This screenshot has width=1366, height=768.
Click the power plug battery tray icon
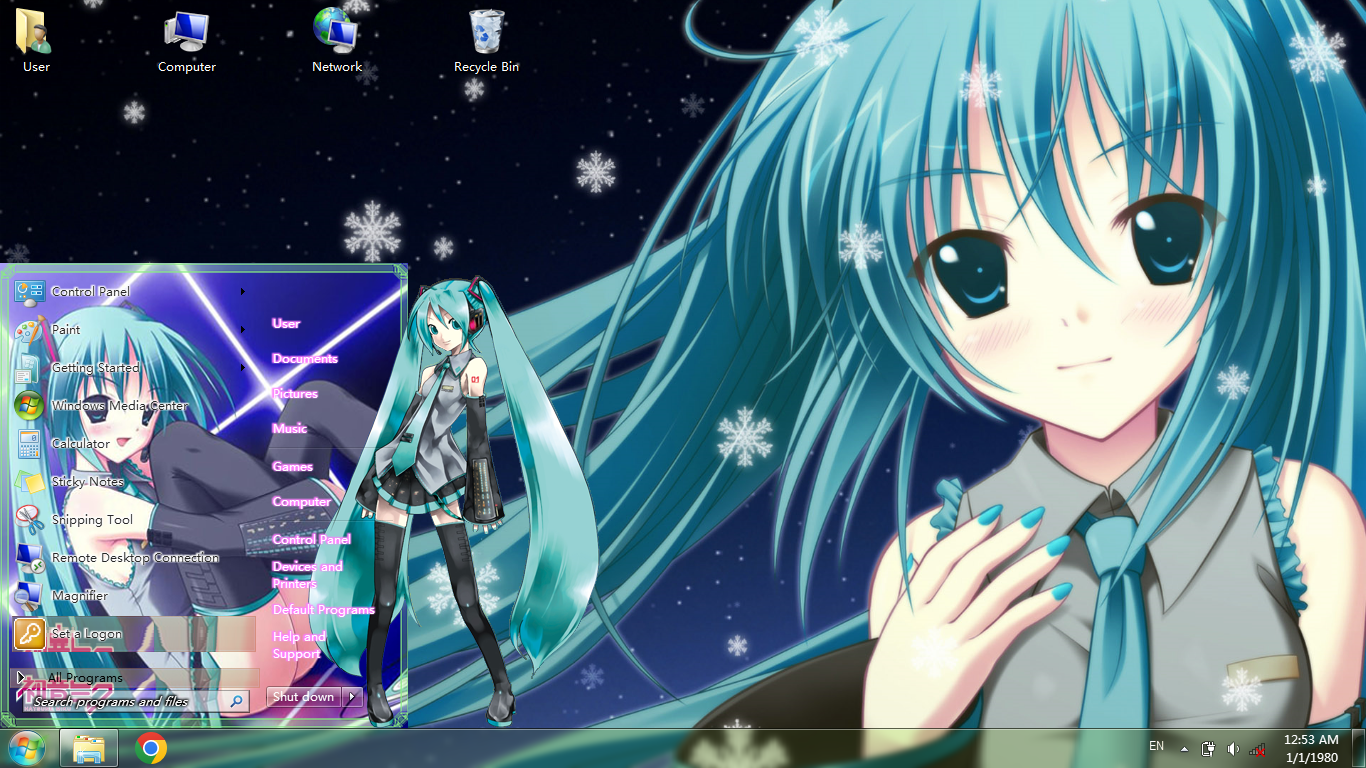coord(1208,748)
